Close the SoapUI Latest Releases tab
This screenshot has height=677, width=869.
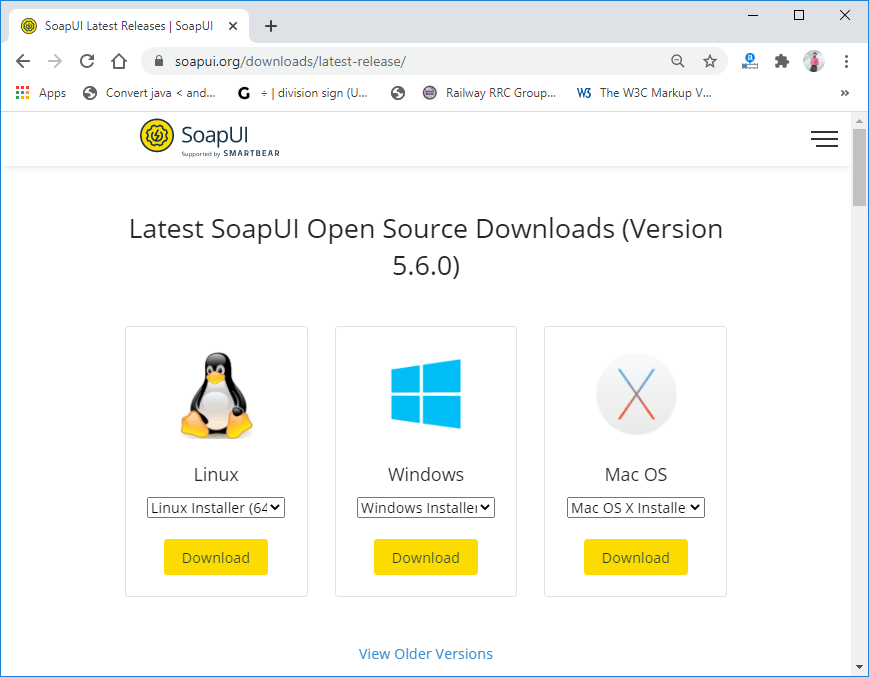tap(233, 26)
